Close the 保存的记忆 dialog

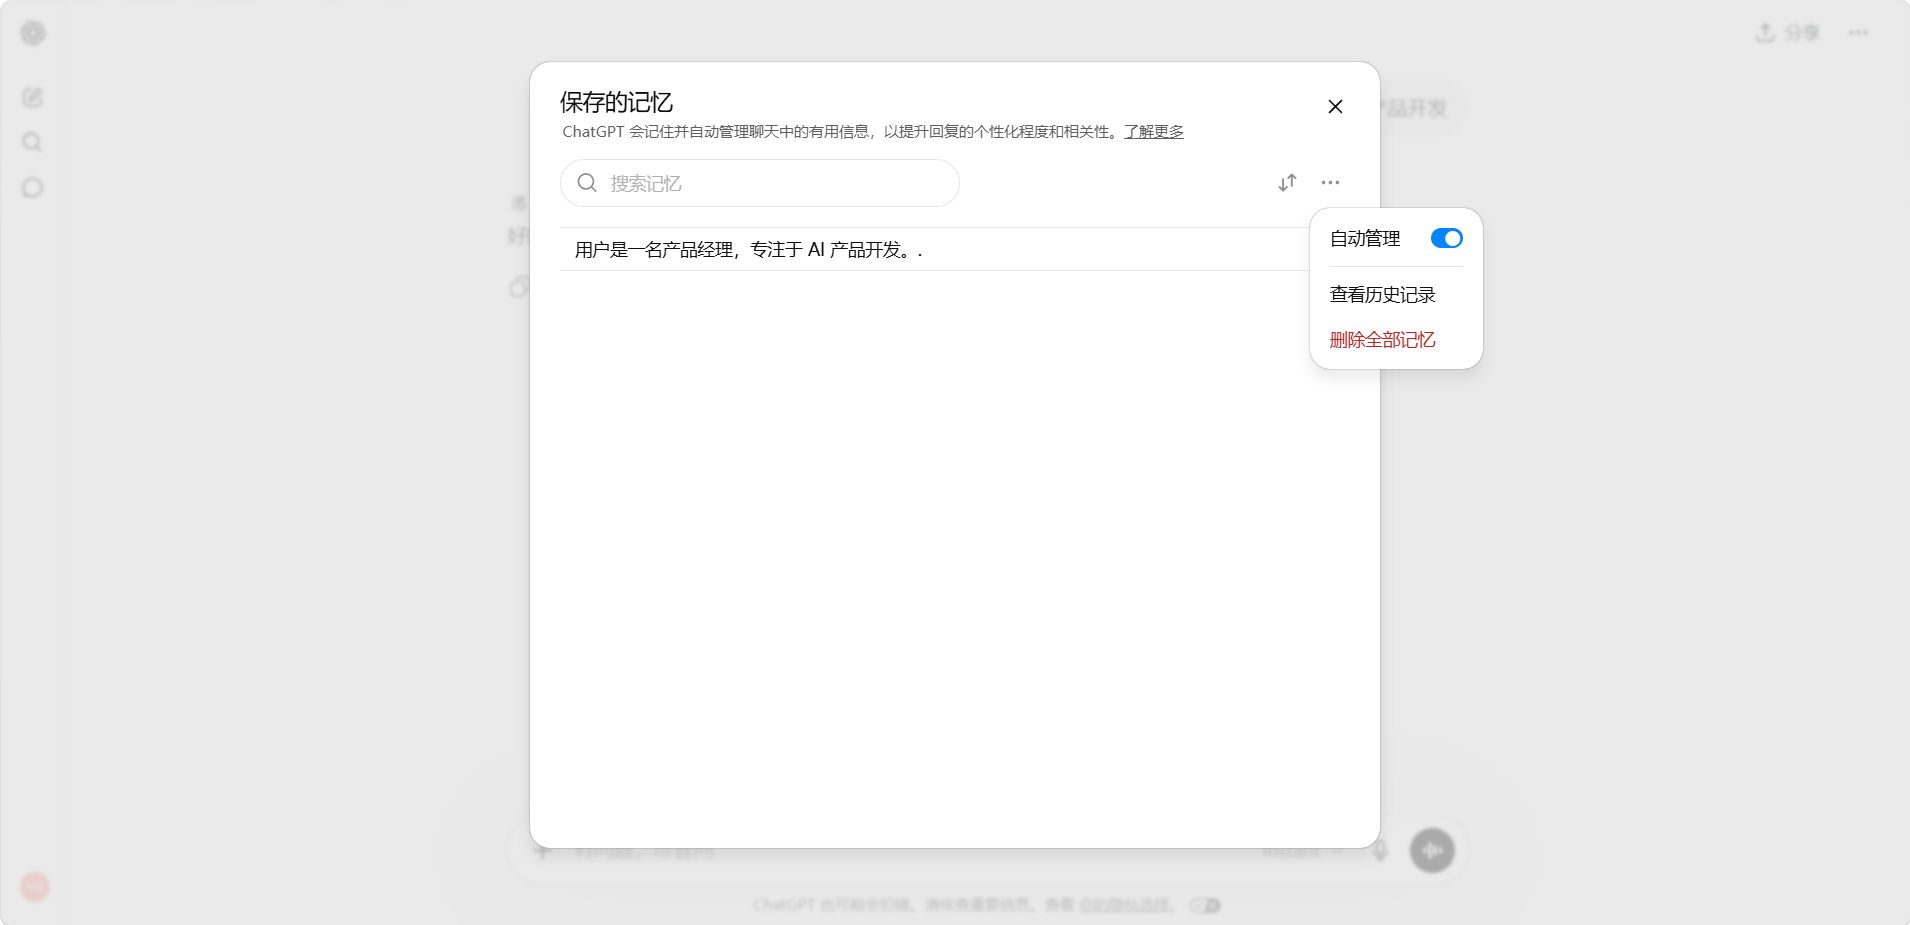[1335, 106]
